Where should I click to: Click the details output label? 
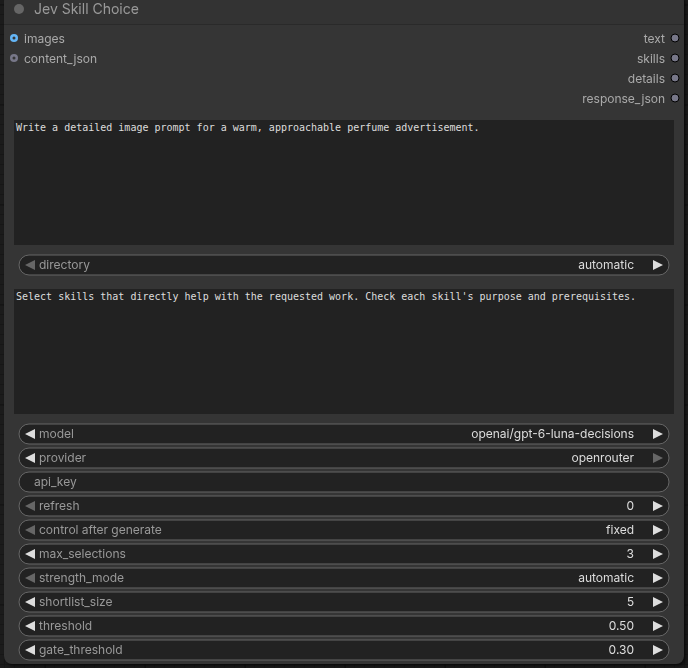click(x=646, y=79)
